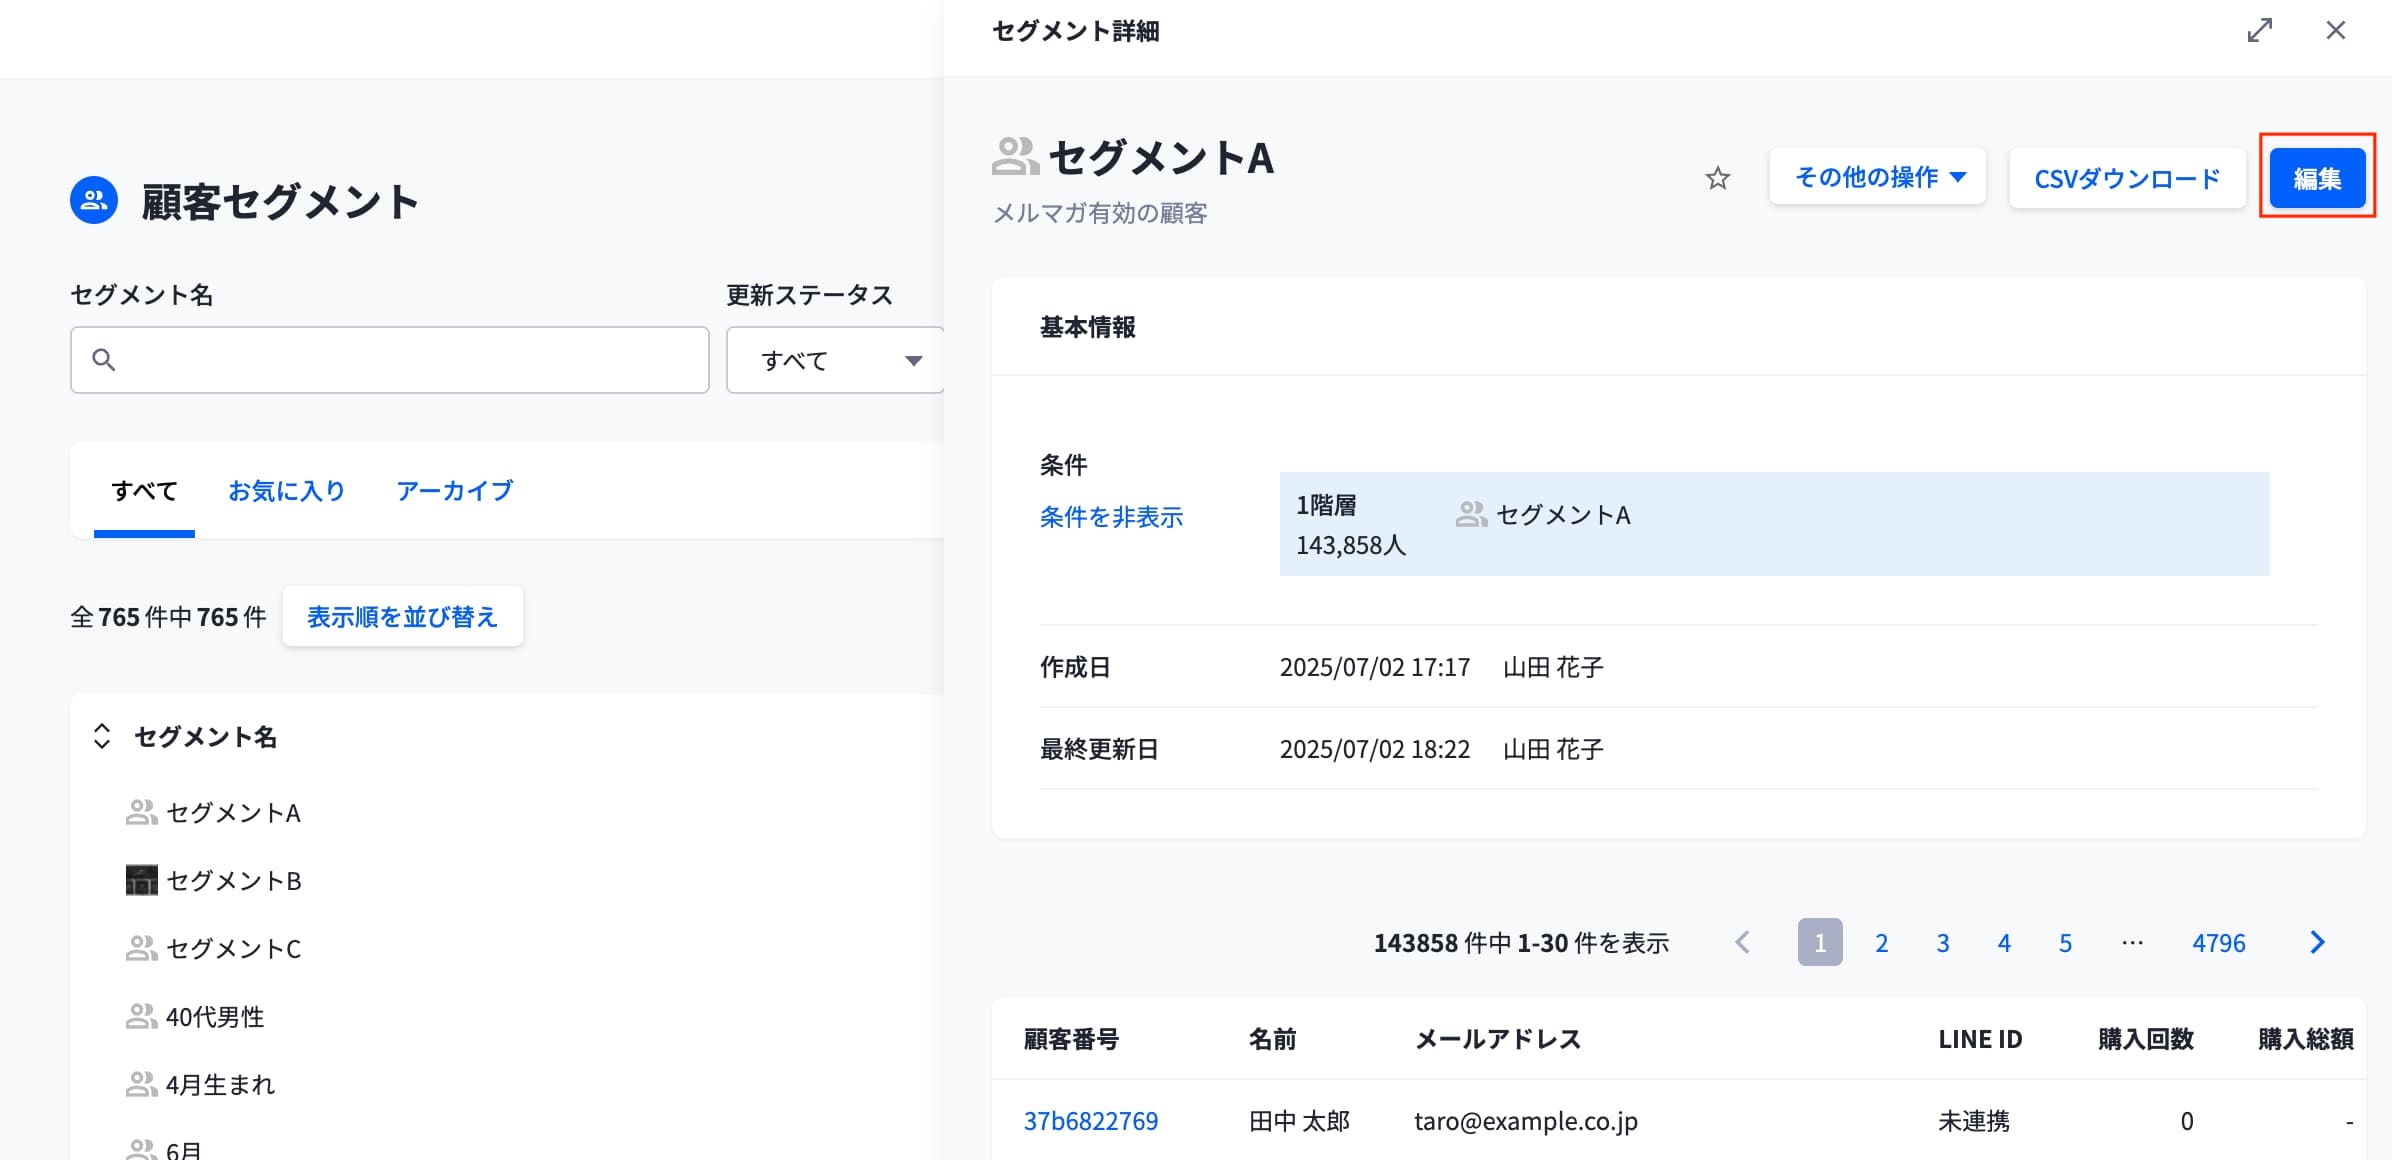
Task: Open customer number 37b6822769 link
Action: (x=1090, y=1121)
